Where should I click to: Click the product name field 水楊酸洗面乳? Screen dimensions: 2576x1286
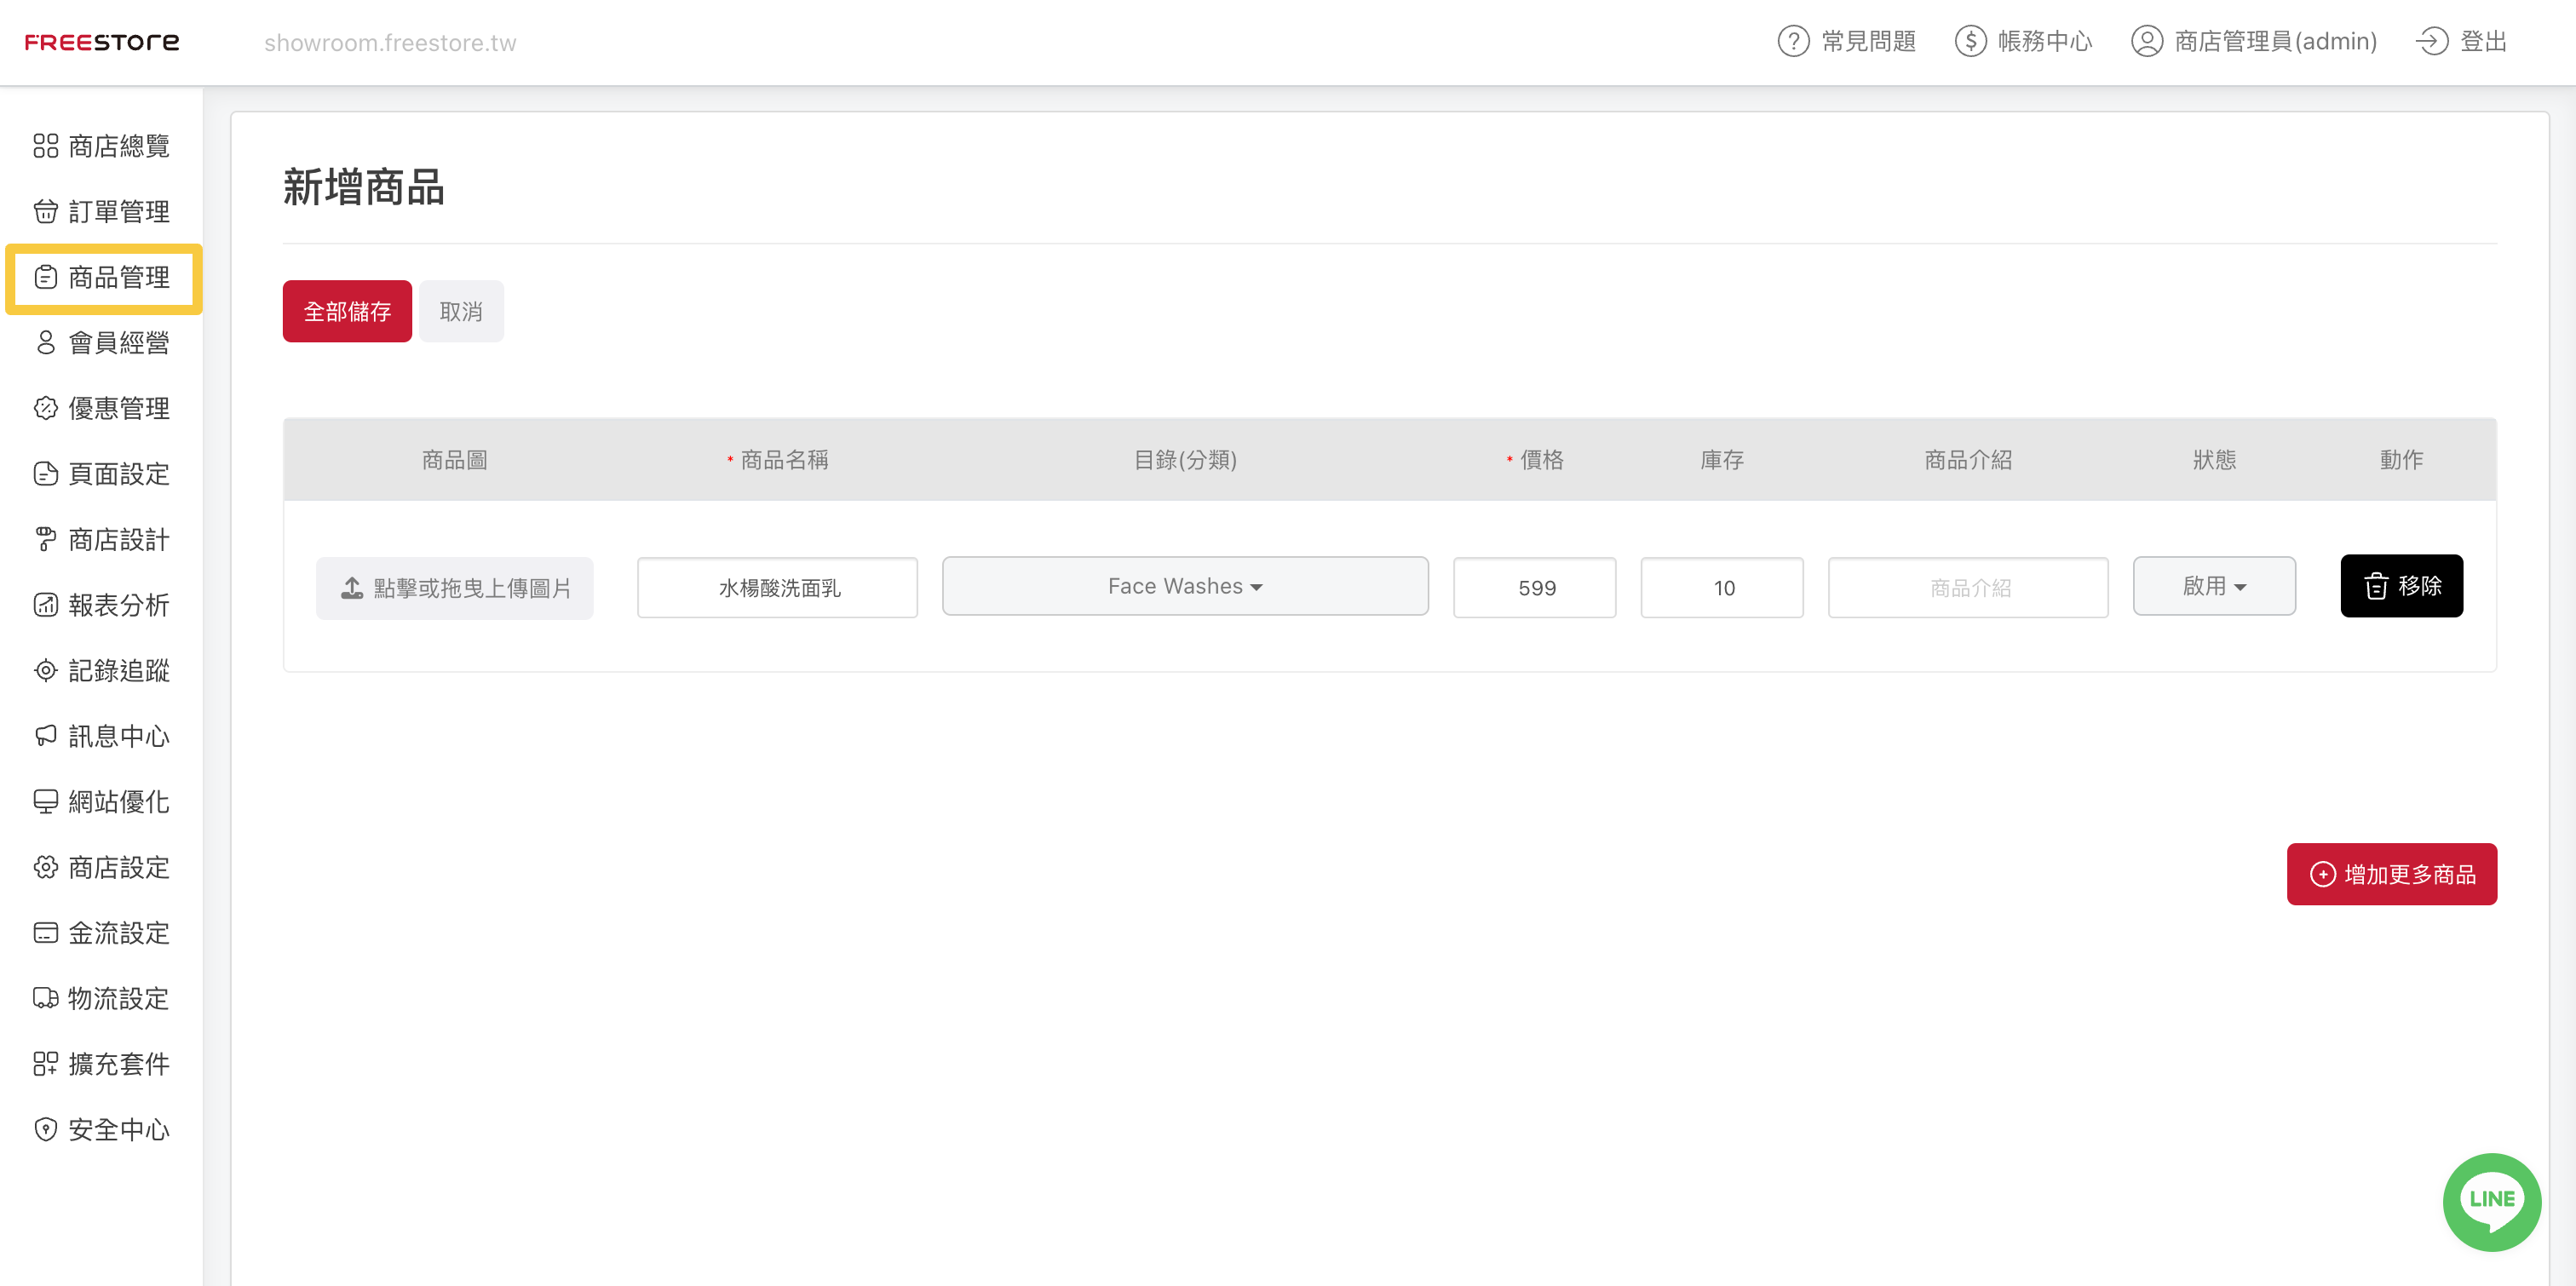(x=777, y=588)
